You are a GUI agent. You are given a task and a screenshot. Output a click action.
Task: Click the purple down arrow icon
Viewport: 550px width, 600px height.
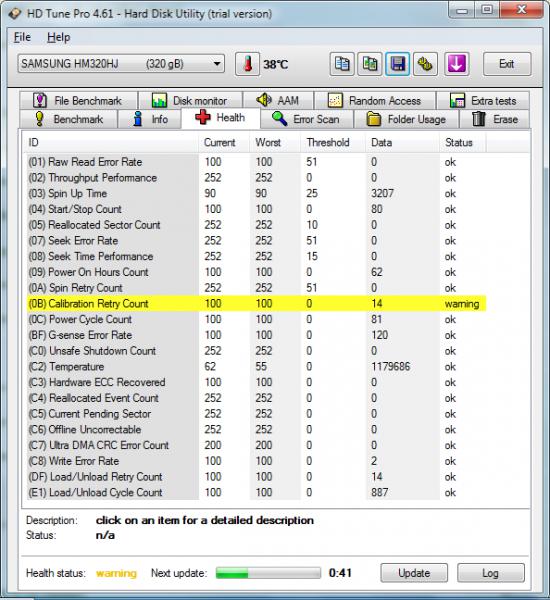[x=457, y=64]
